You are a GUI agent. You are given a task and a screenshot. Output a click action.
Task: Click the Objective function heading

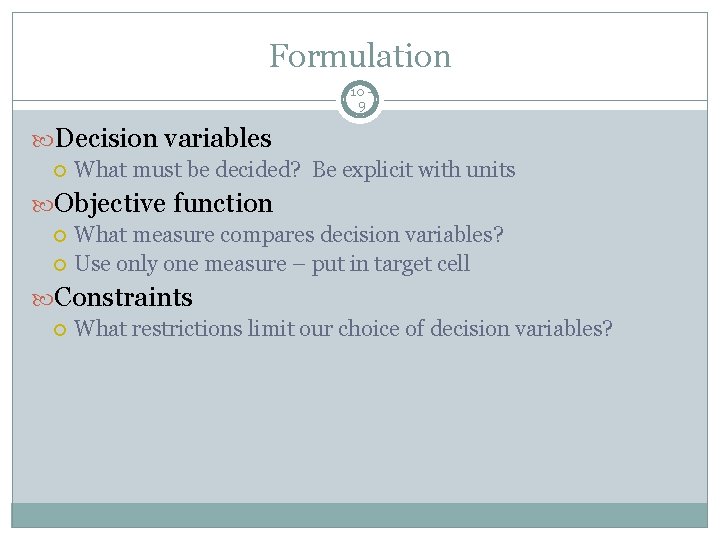click(x=164, y=203)
